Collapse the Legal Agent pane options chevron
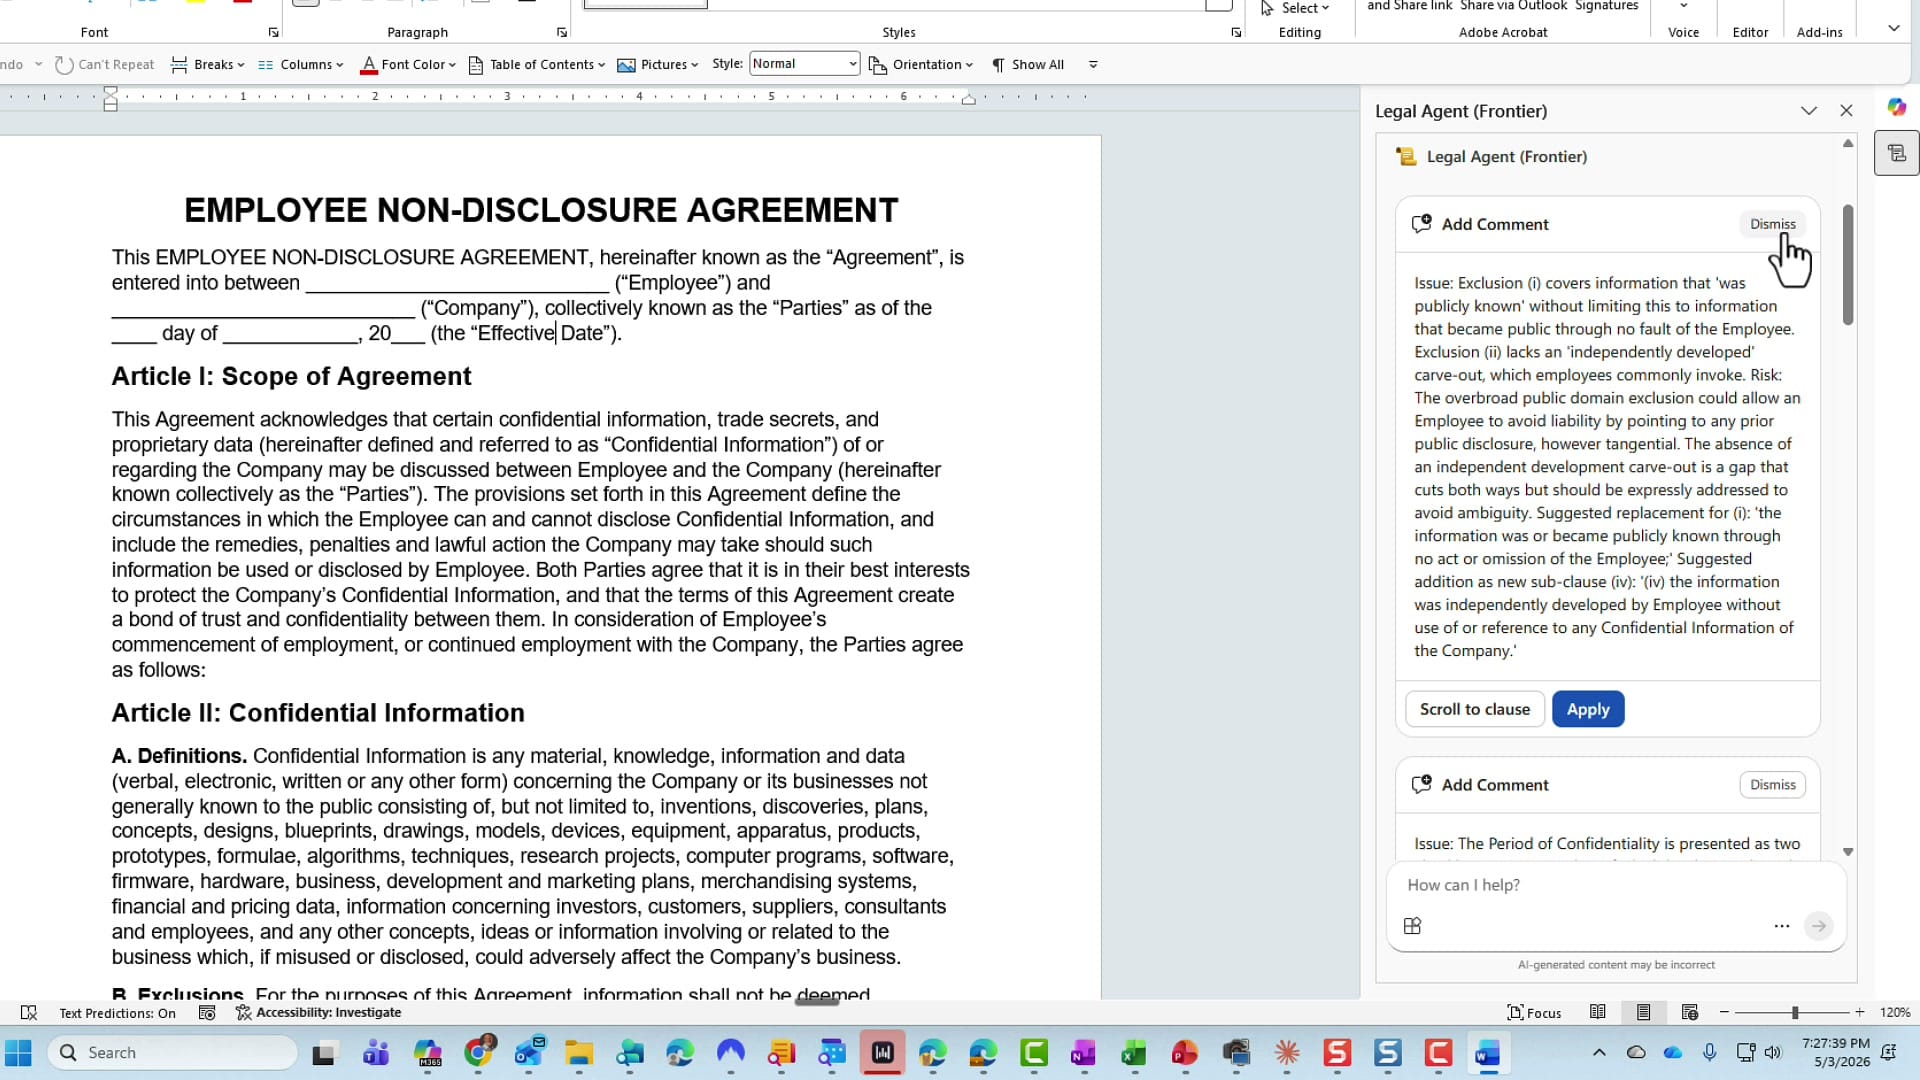Screen dimensions: 1920x1080 pos(1809,111)
